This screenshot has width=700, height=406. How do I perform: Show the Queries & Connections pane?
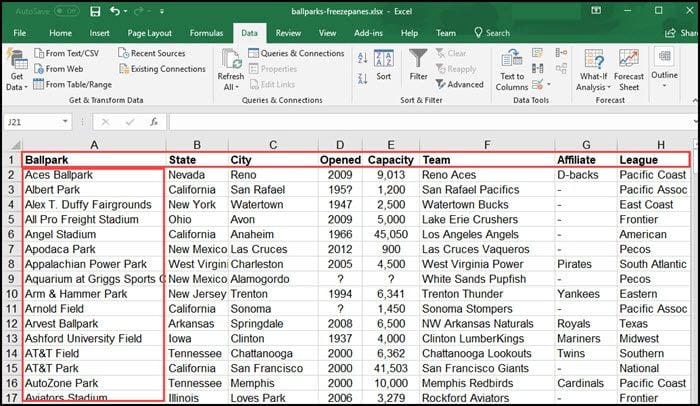tap(296, 53)
